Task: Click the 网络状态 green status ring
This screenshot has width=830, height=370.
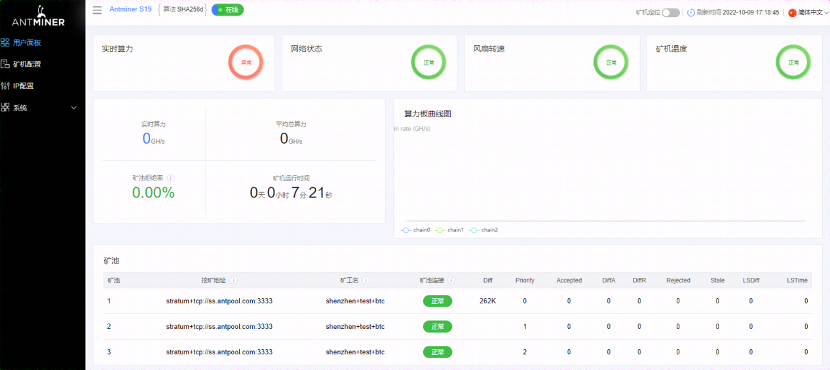Action: 428,62
